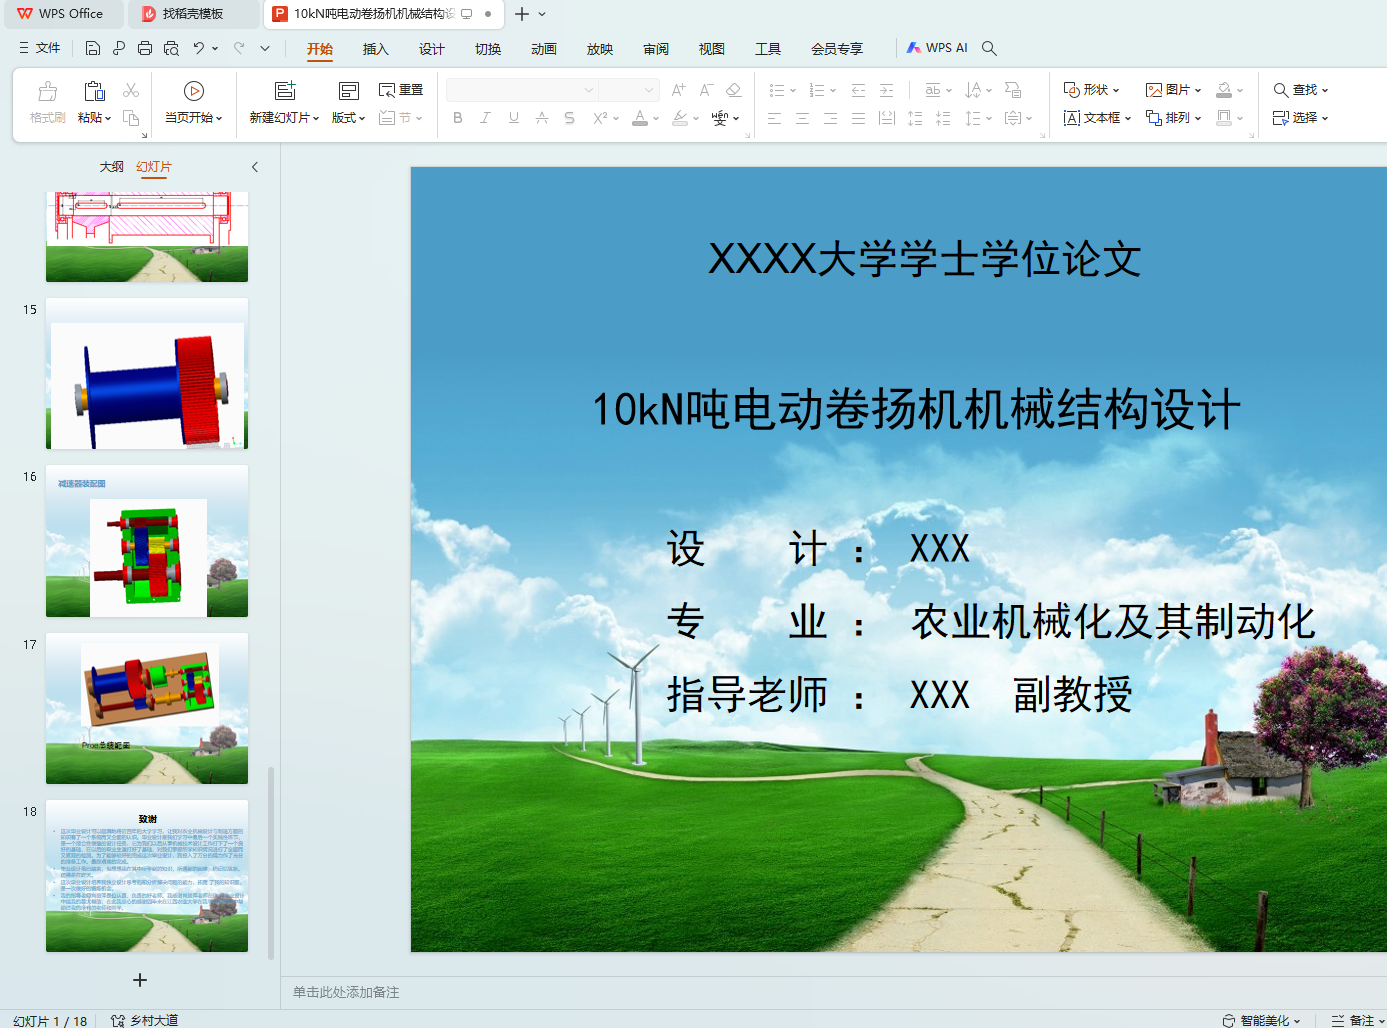Undo the last action
Image resolution: width=1387 pixels, height=1028 pixels.
point(199,48)
